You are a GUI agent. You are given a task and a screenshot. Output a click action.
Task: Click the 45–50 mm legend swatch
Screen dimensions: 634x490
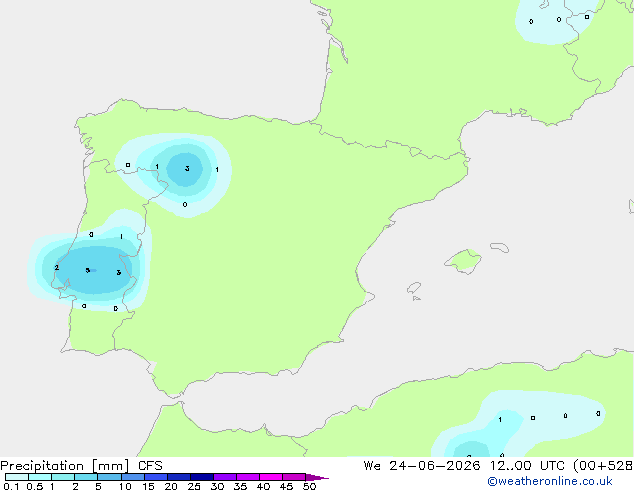coord(294,477)
